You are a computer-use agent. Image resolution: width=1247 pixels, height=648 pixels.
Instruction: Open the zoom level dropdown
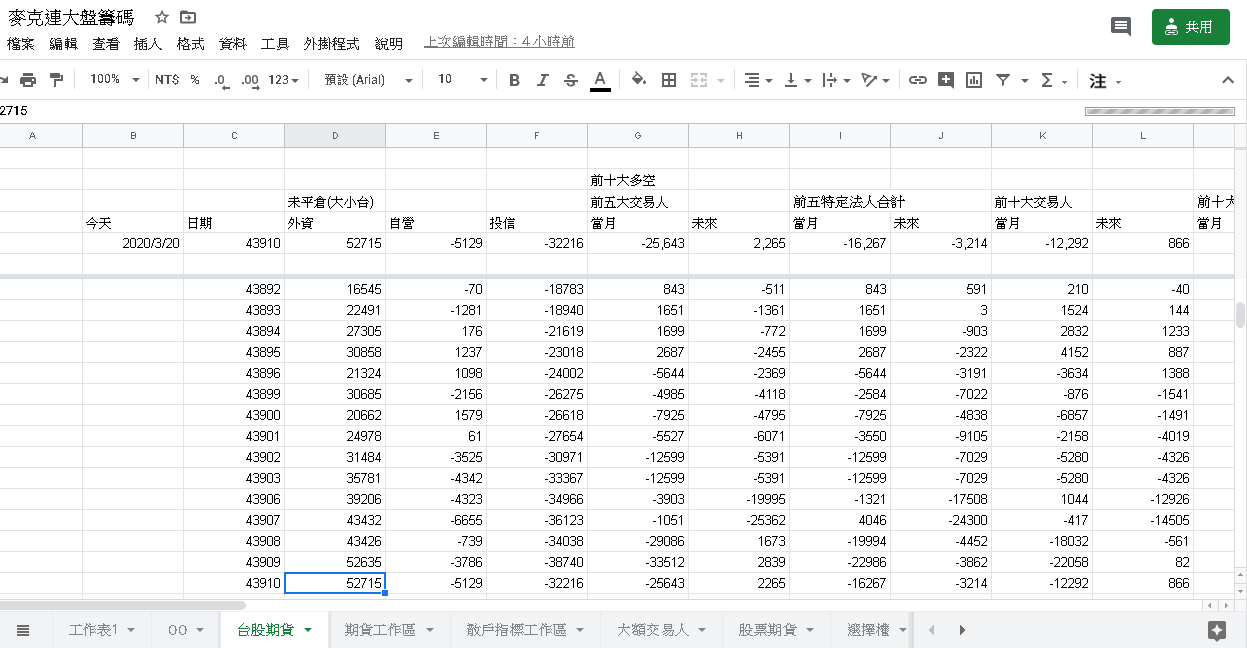pyautogui.click(x=115, y=80)
